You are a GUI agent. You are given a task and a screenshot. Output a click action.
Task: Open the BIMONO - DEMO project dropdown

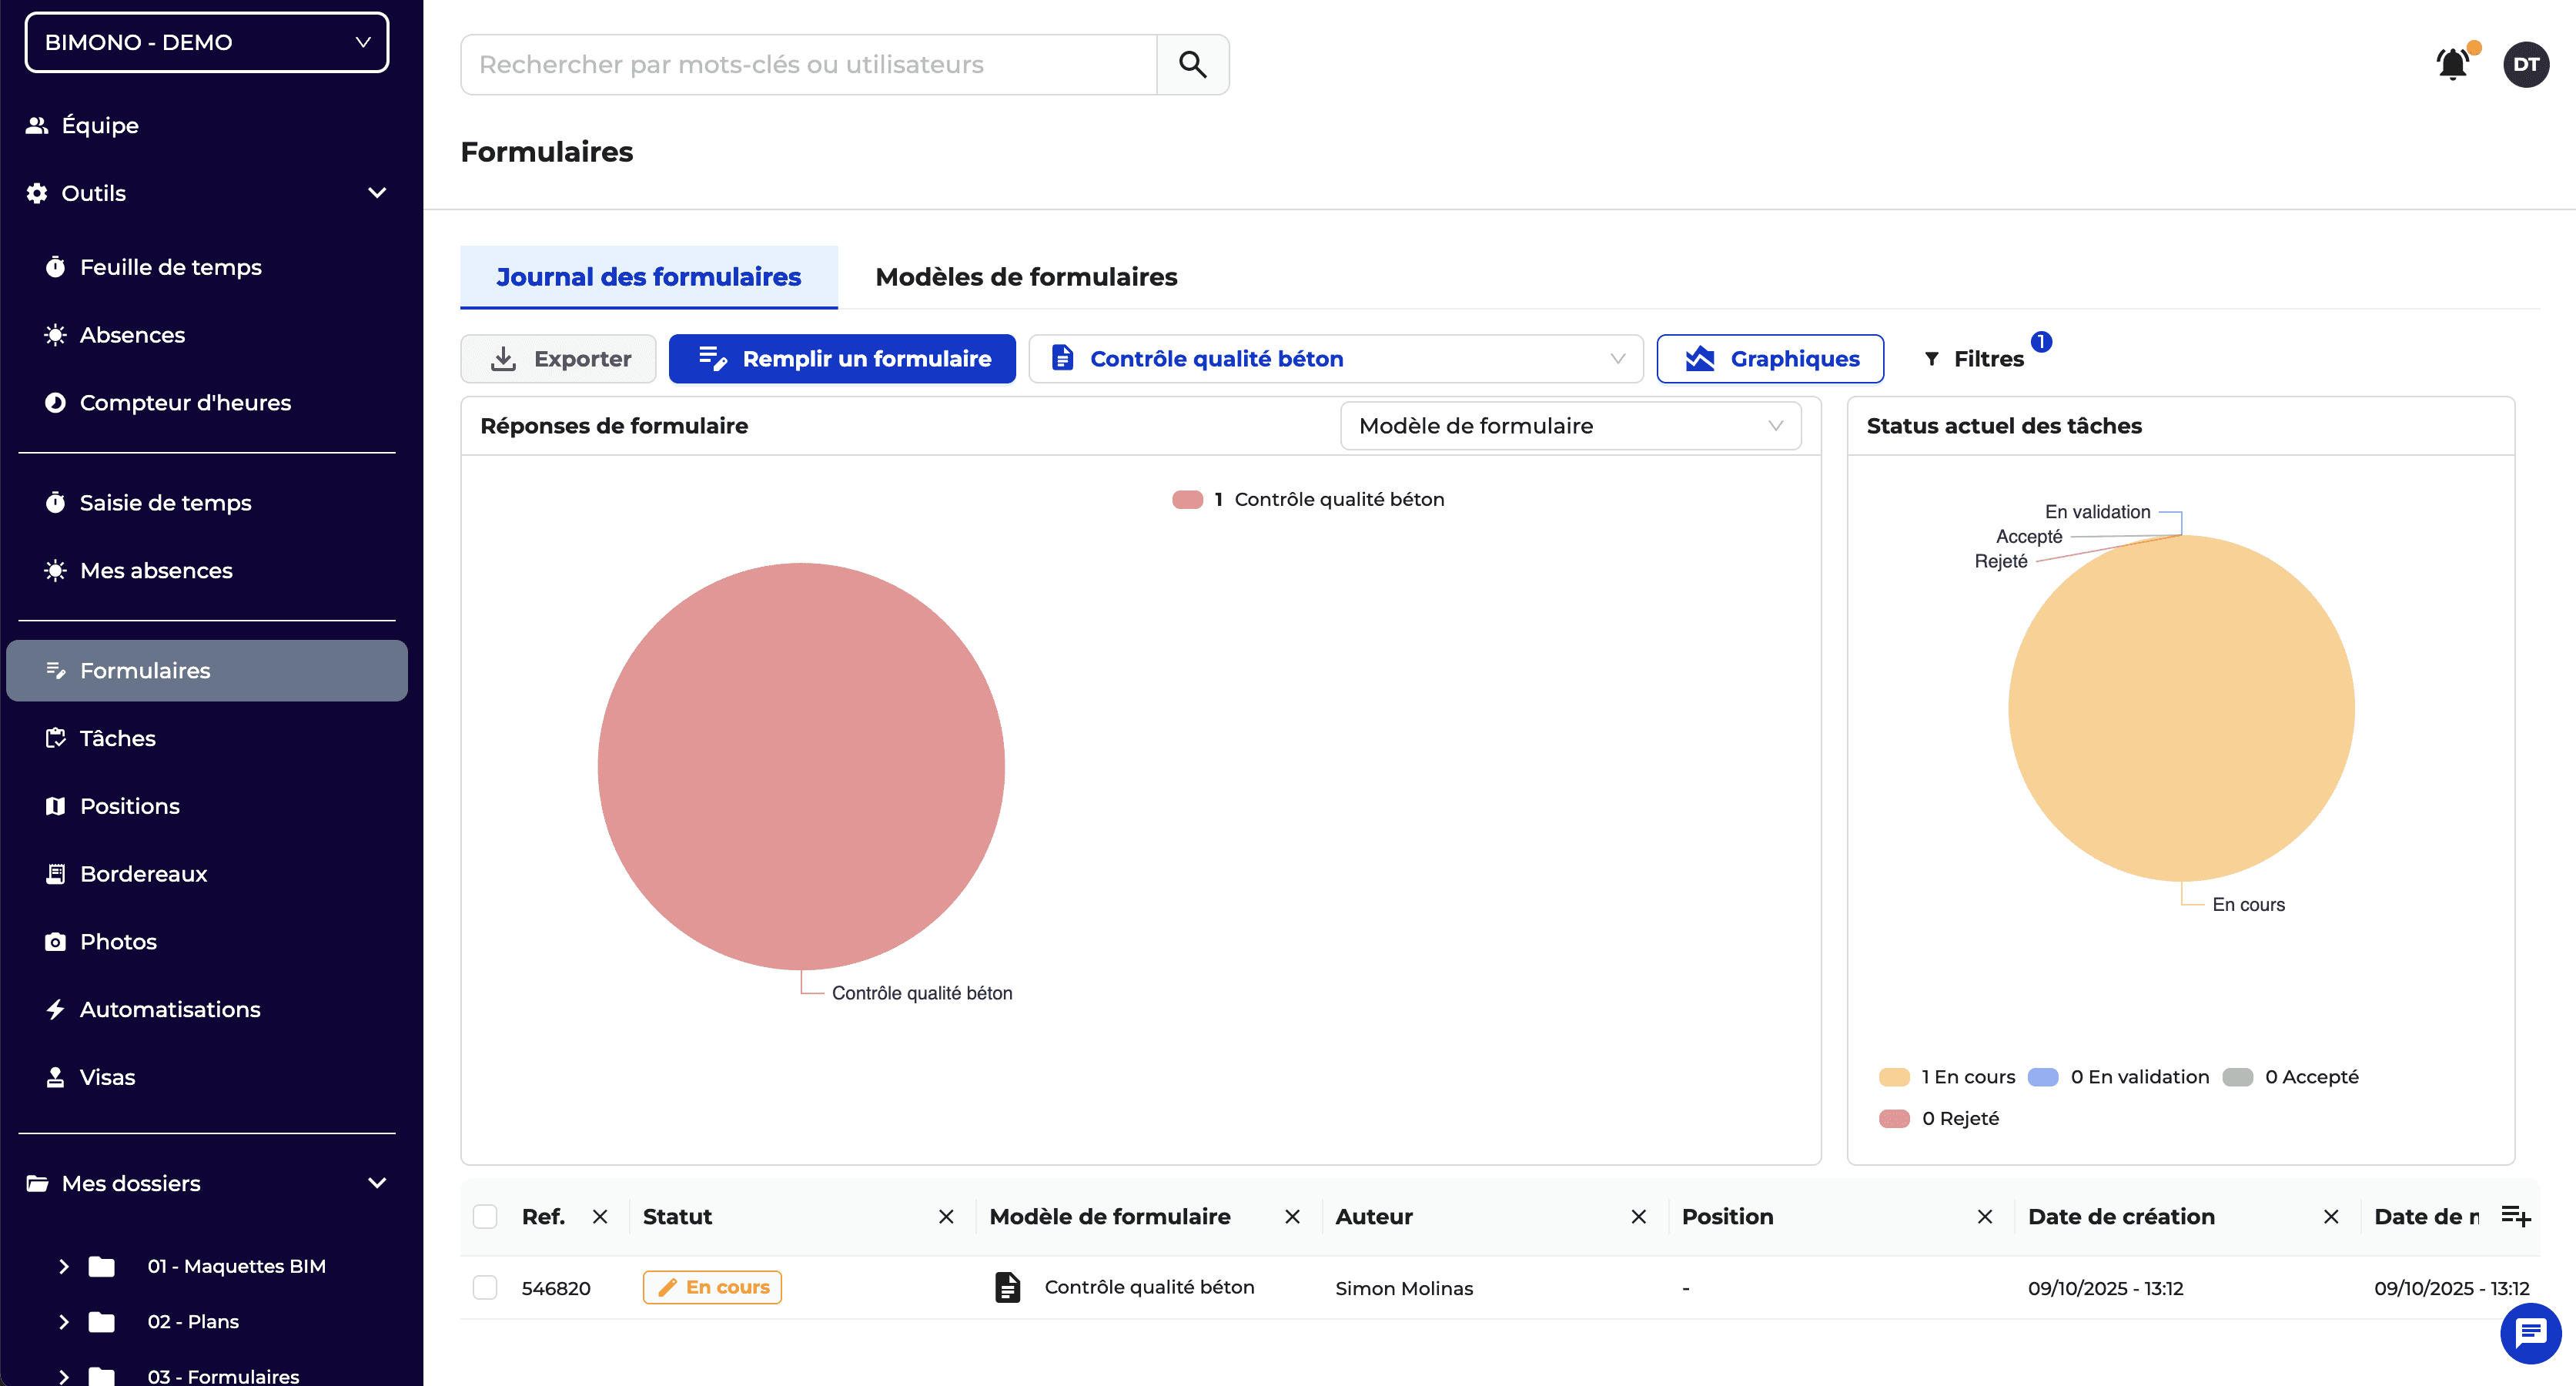click(x=207, y=42)
